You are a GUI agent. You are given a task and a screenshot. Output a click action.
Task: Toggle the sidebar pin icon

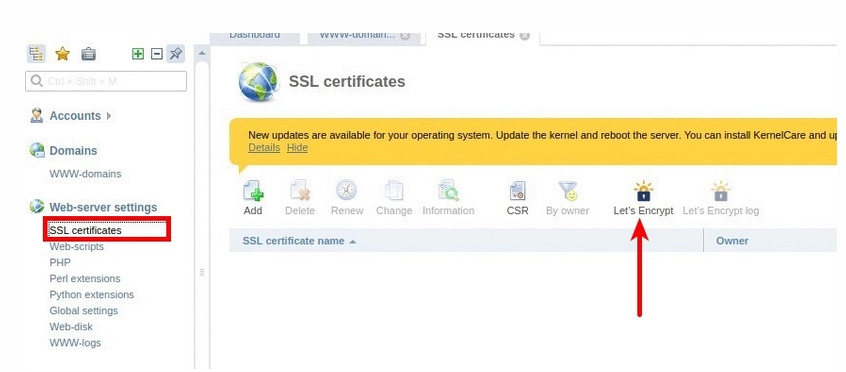[x=175, y=53]
